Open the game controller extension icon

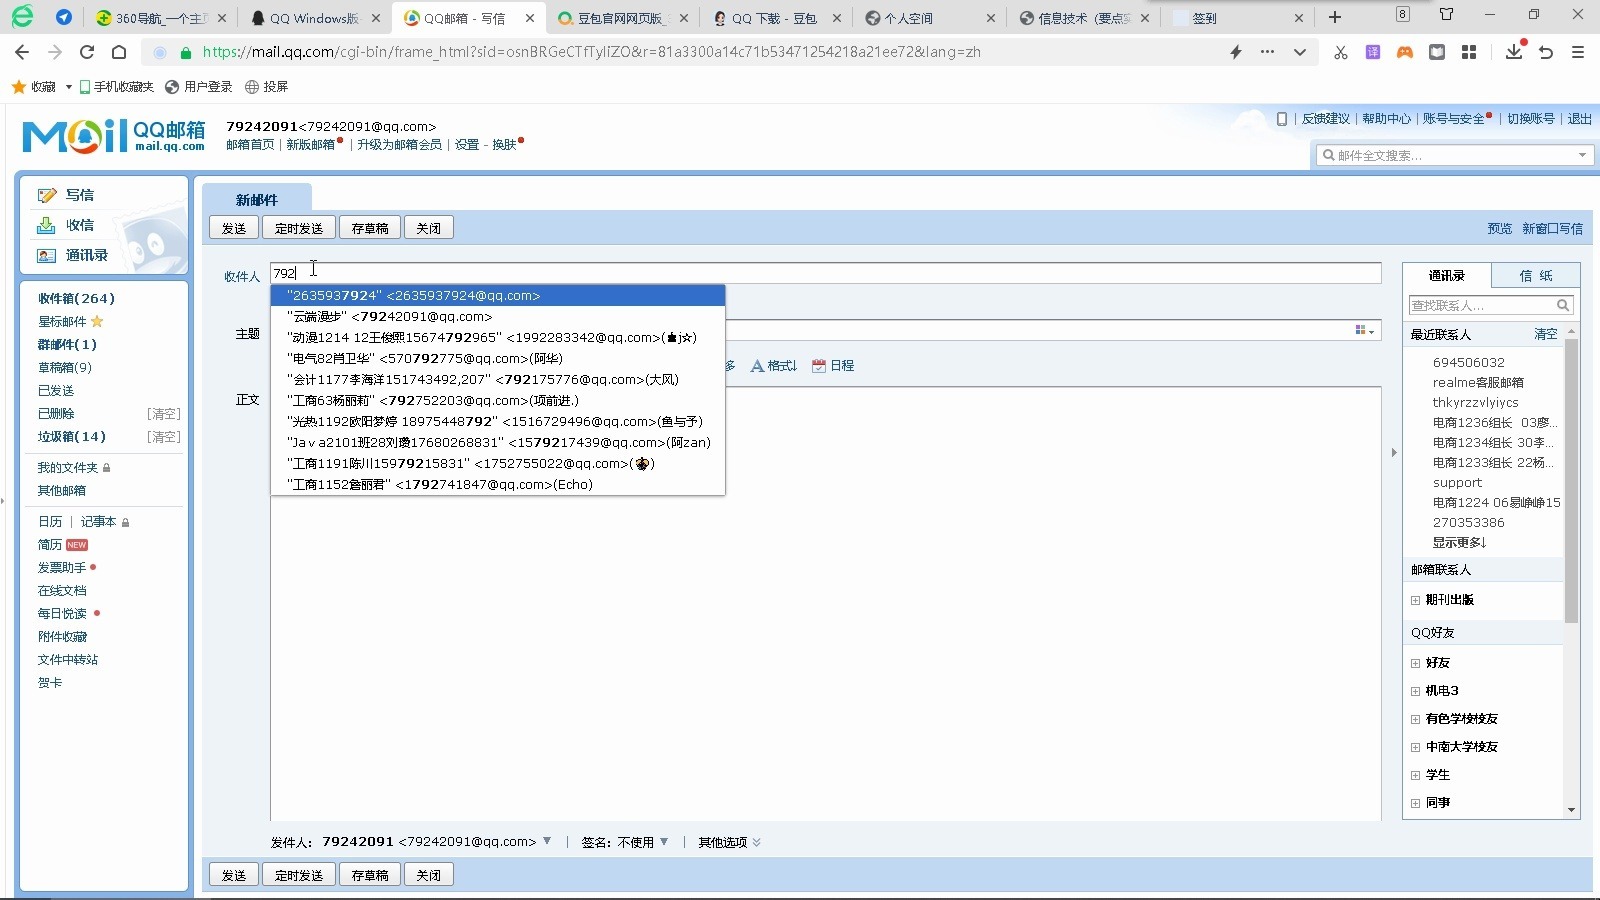click(x=1405, y=52)
